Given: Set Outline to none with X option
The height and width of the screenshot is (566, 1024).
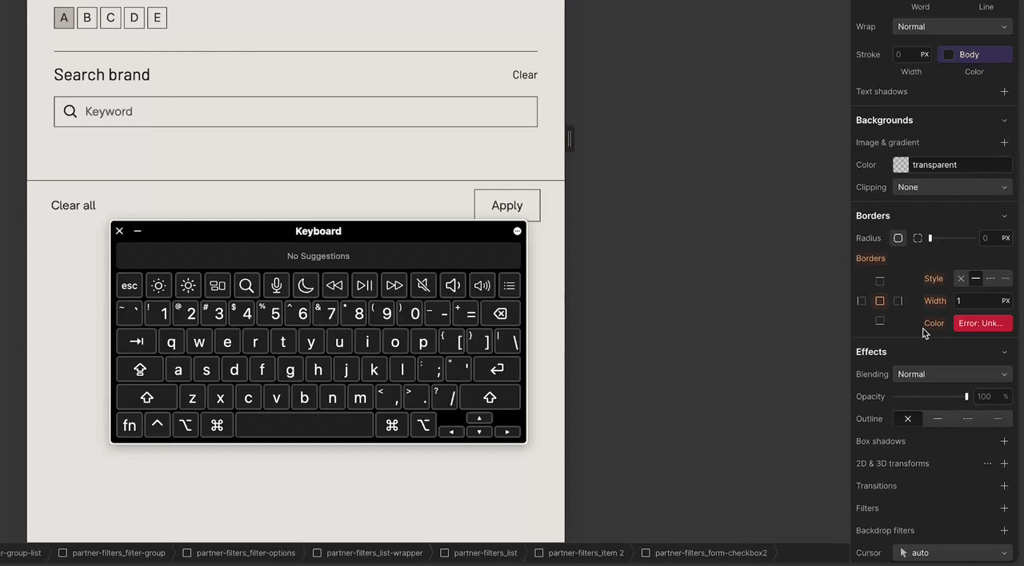Looking at the screenshot, I should tap(908, 419).
